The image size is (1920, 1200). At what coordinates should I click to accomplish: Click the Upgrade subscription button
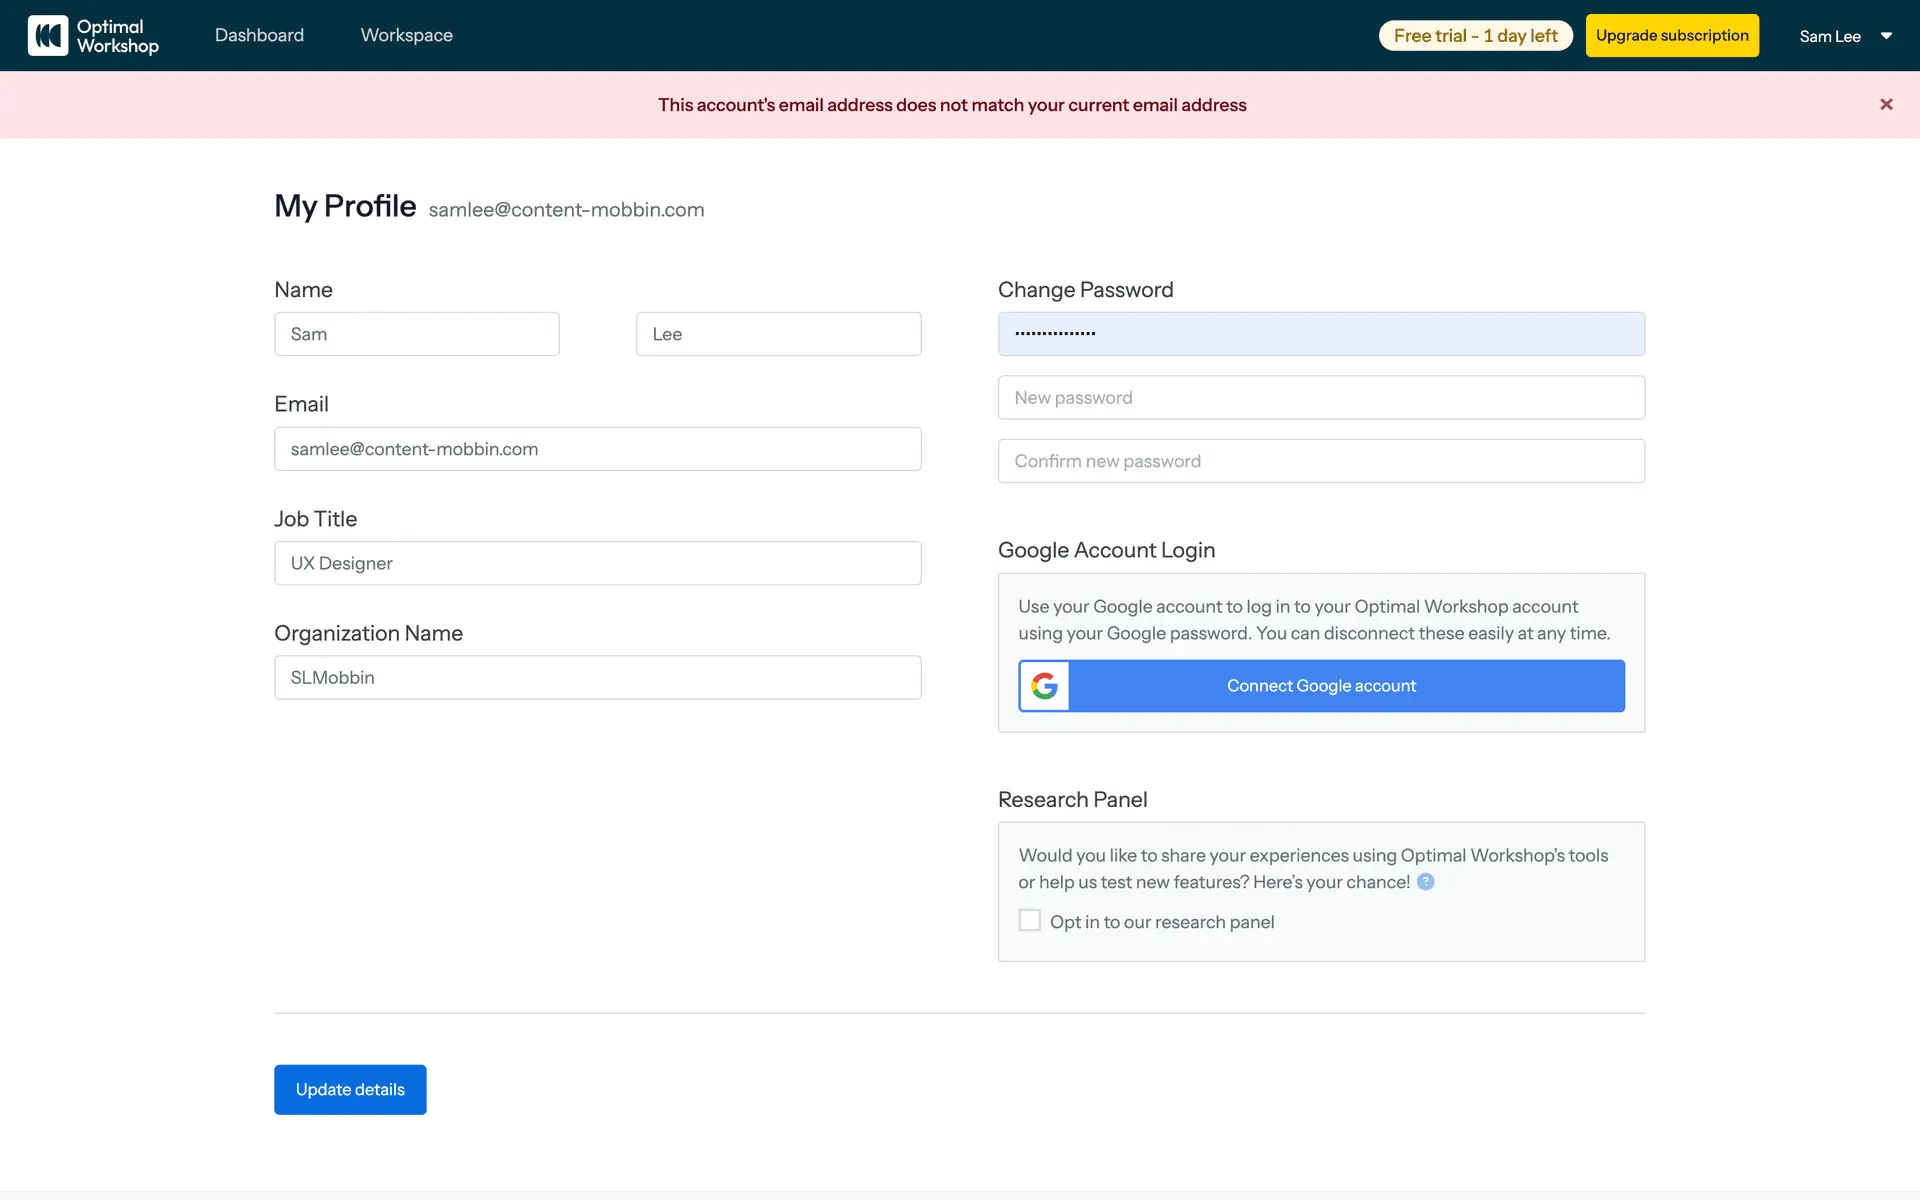click(1671, 36)
